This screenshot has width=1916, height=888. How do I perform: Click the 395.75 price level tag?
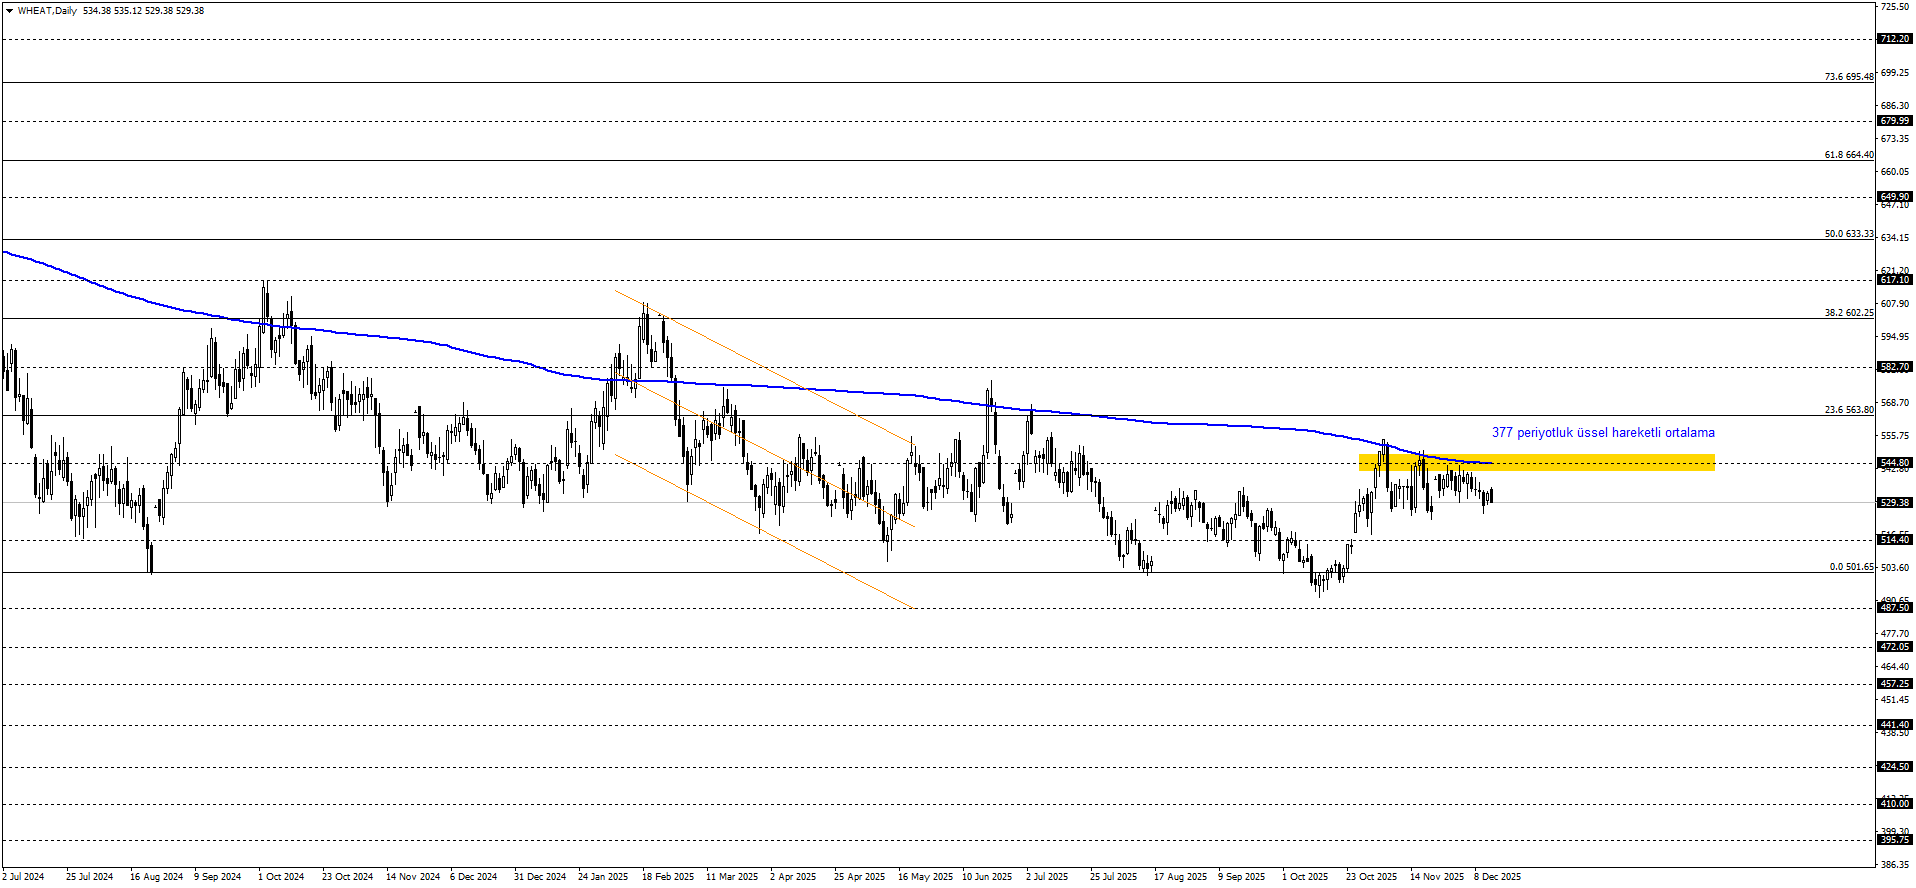[1894, 840]
